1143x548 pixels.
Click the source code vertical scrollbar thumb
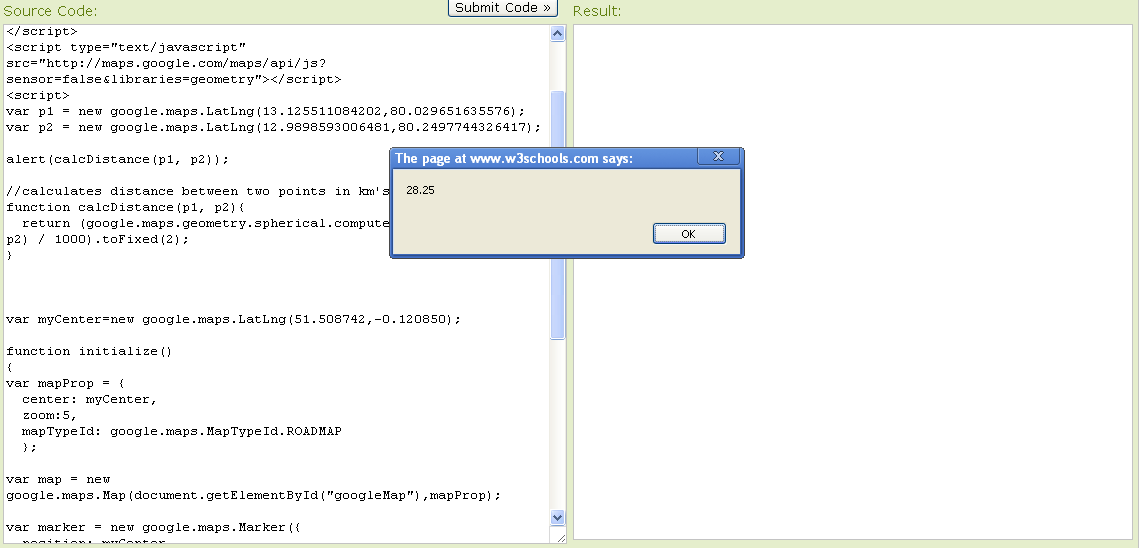coord(558,215)
